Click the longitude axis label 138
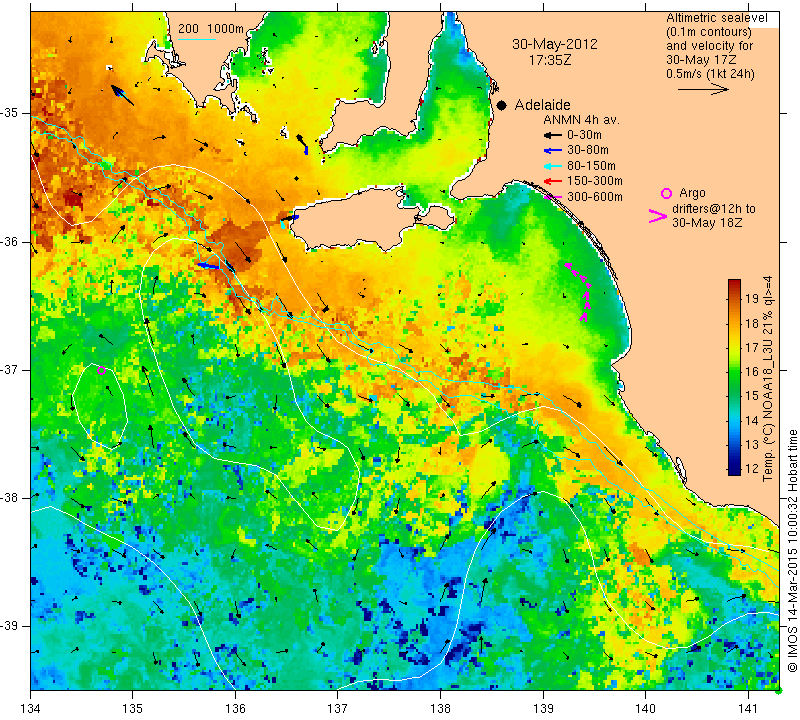800x720 pixels. coord(441,709)
